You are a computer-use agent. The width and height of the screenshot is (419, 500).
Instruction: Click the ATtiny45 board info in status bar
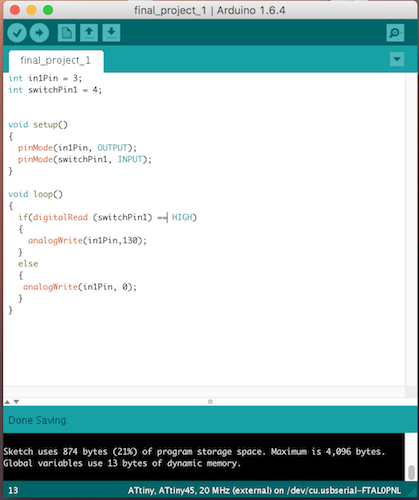tap(264, 491)
